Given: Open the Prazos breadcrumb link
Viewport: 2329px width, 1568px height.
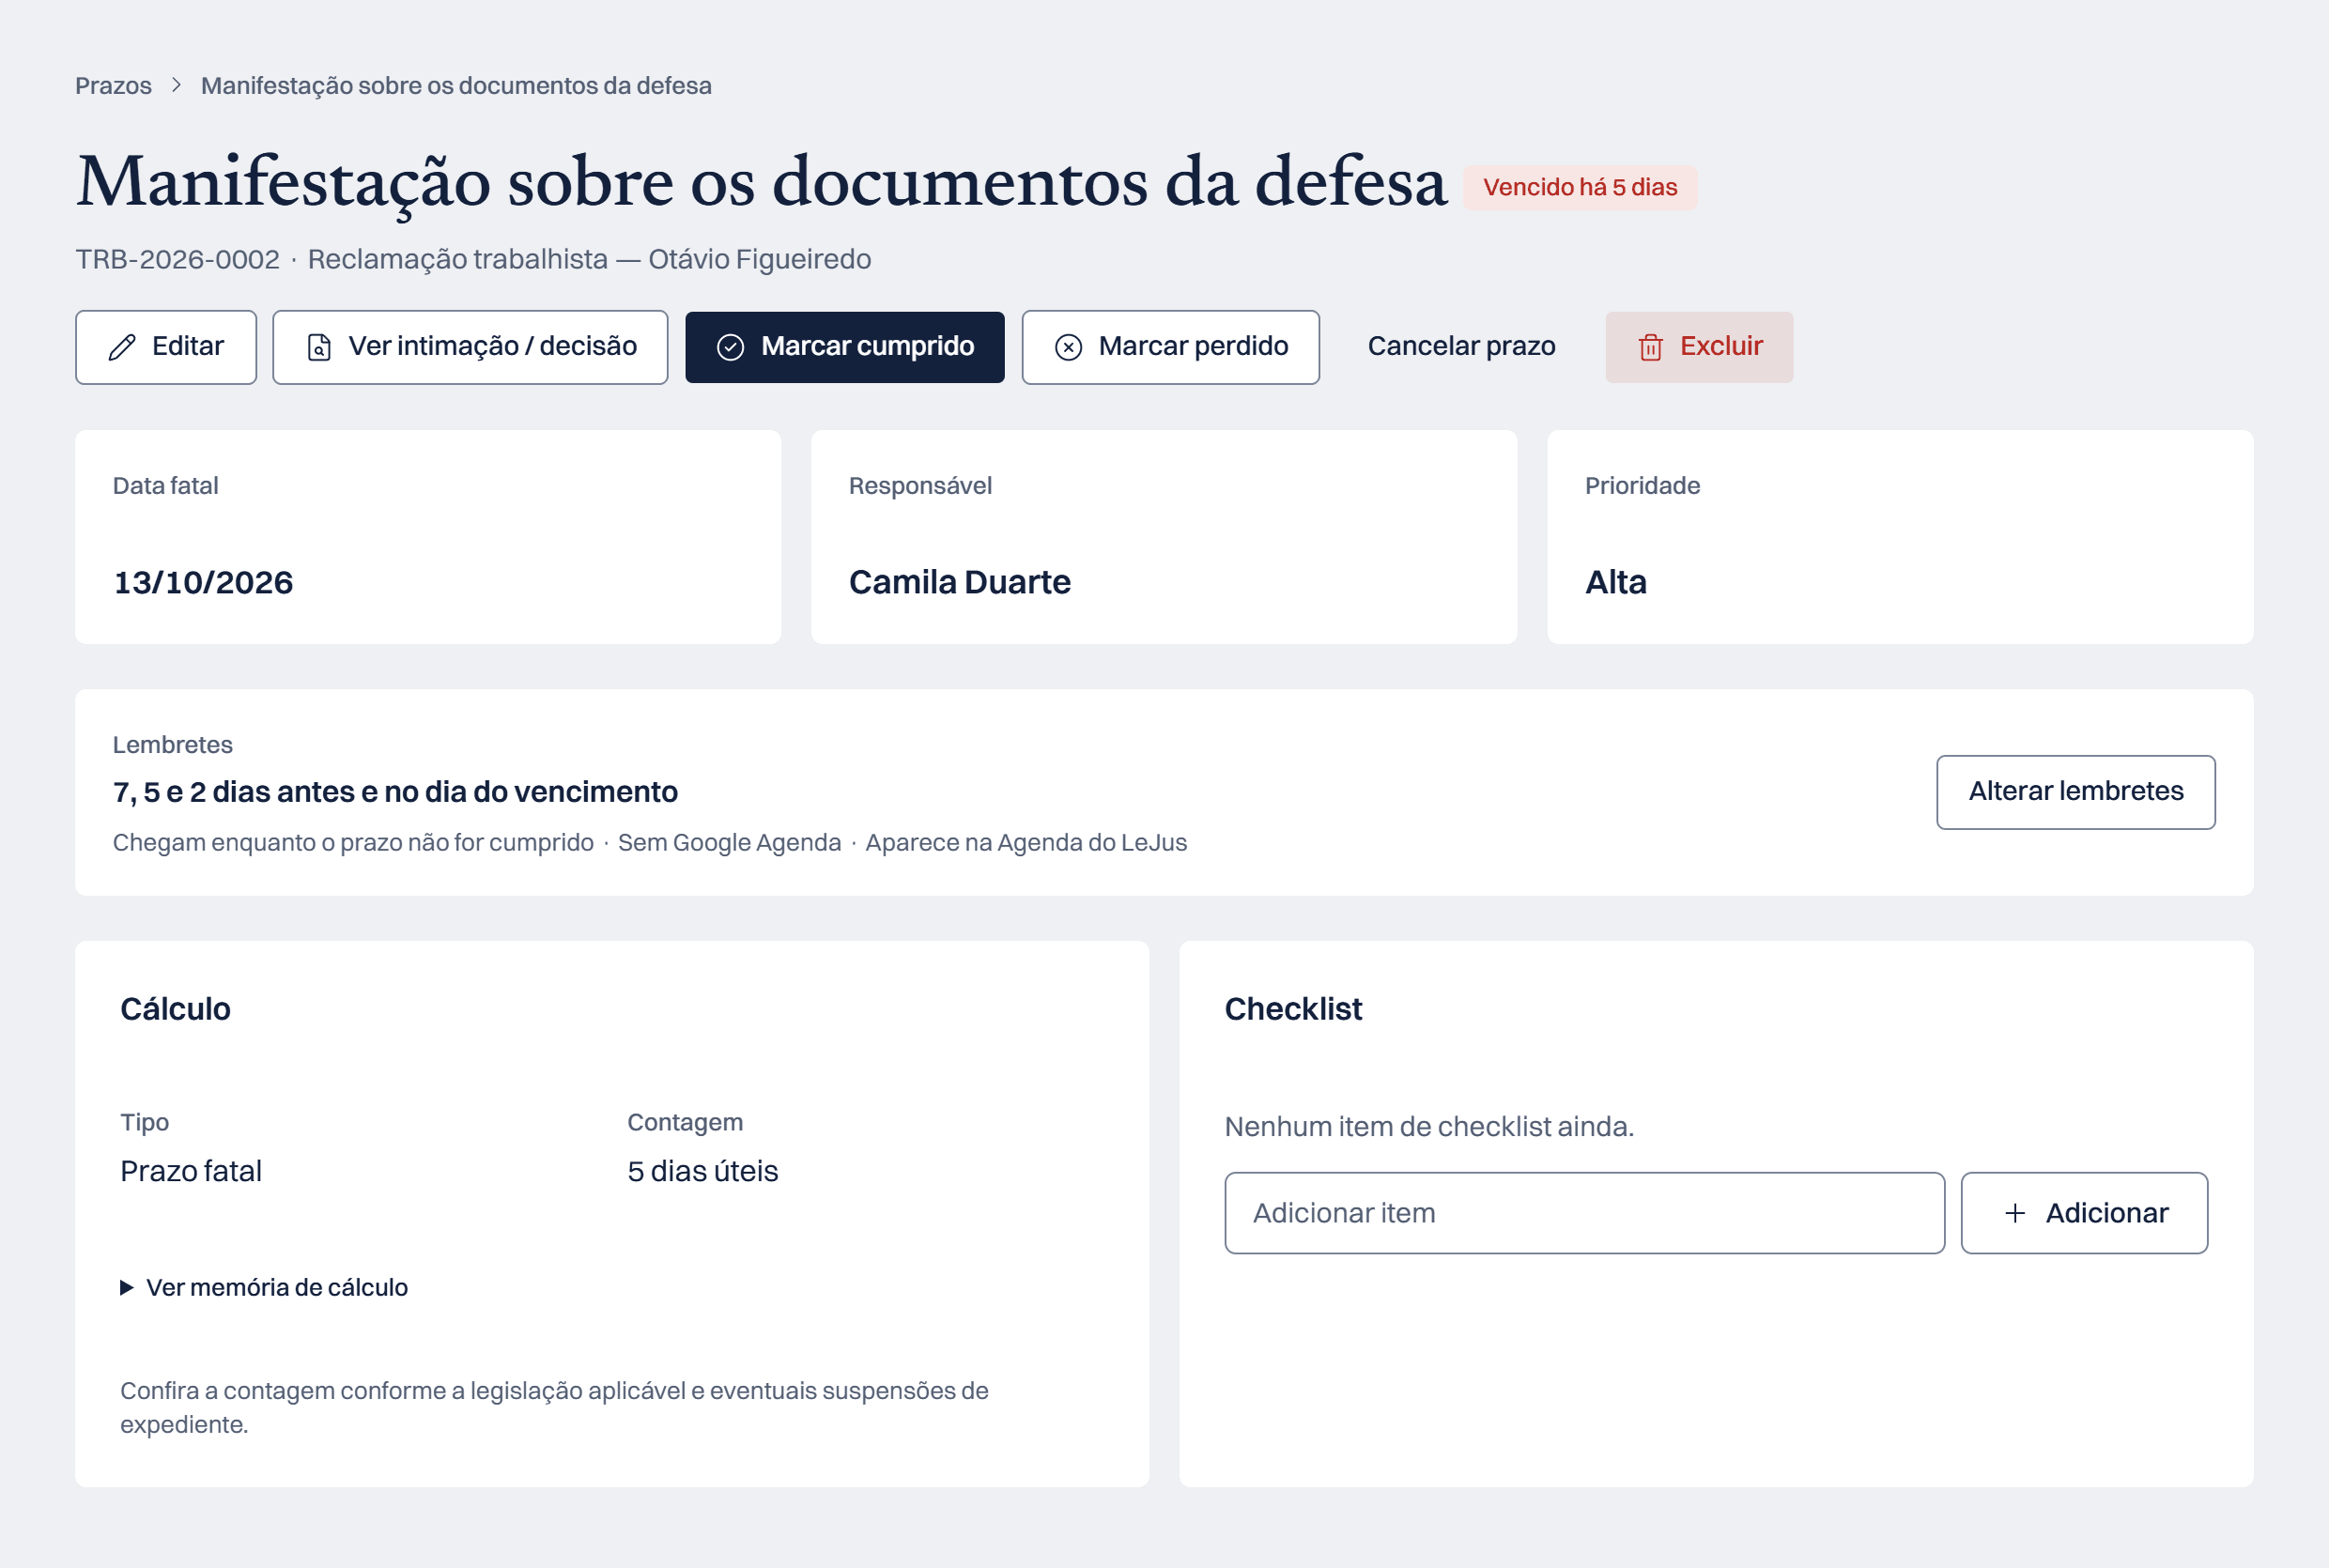Looking at the screenshot, I should pyautogui.click(x=113, y=86).
